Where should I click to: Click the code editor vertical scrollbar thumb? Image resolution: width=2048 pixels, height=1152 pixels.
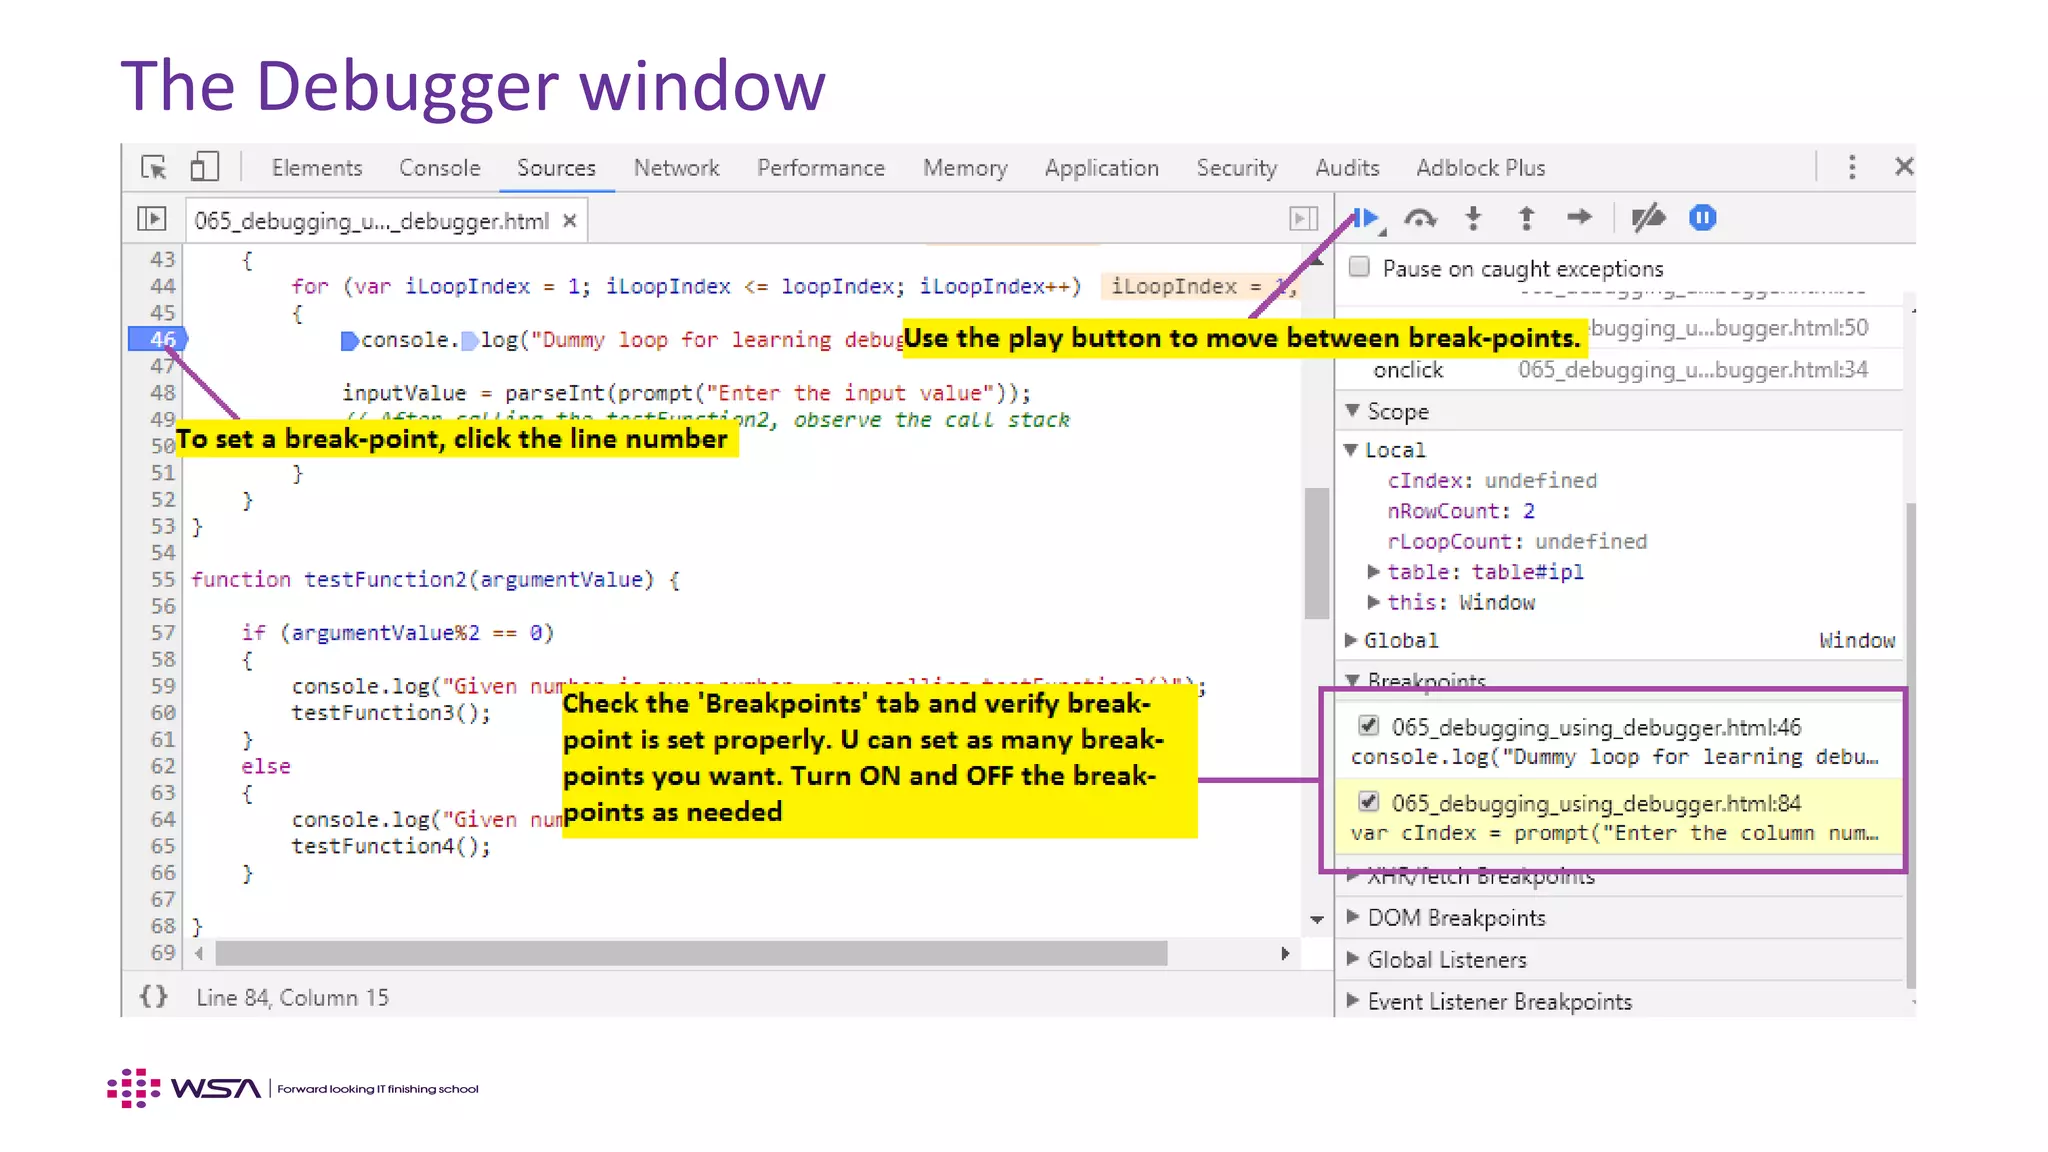(x=1316, y=553)
